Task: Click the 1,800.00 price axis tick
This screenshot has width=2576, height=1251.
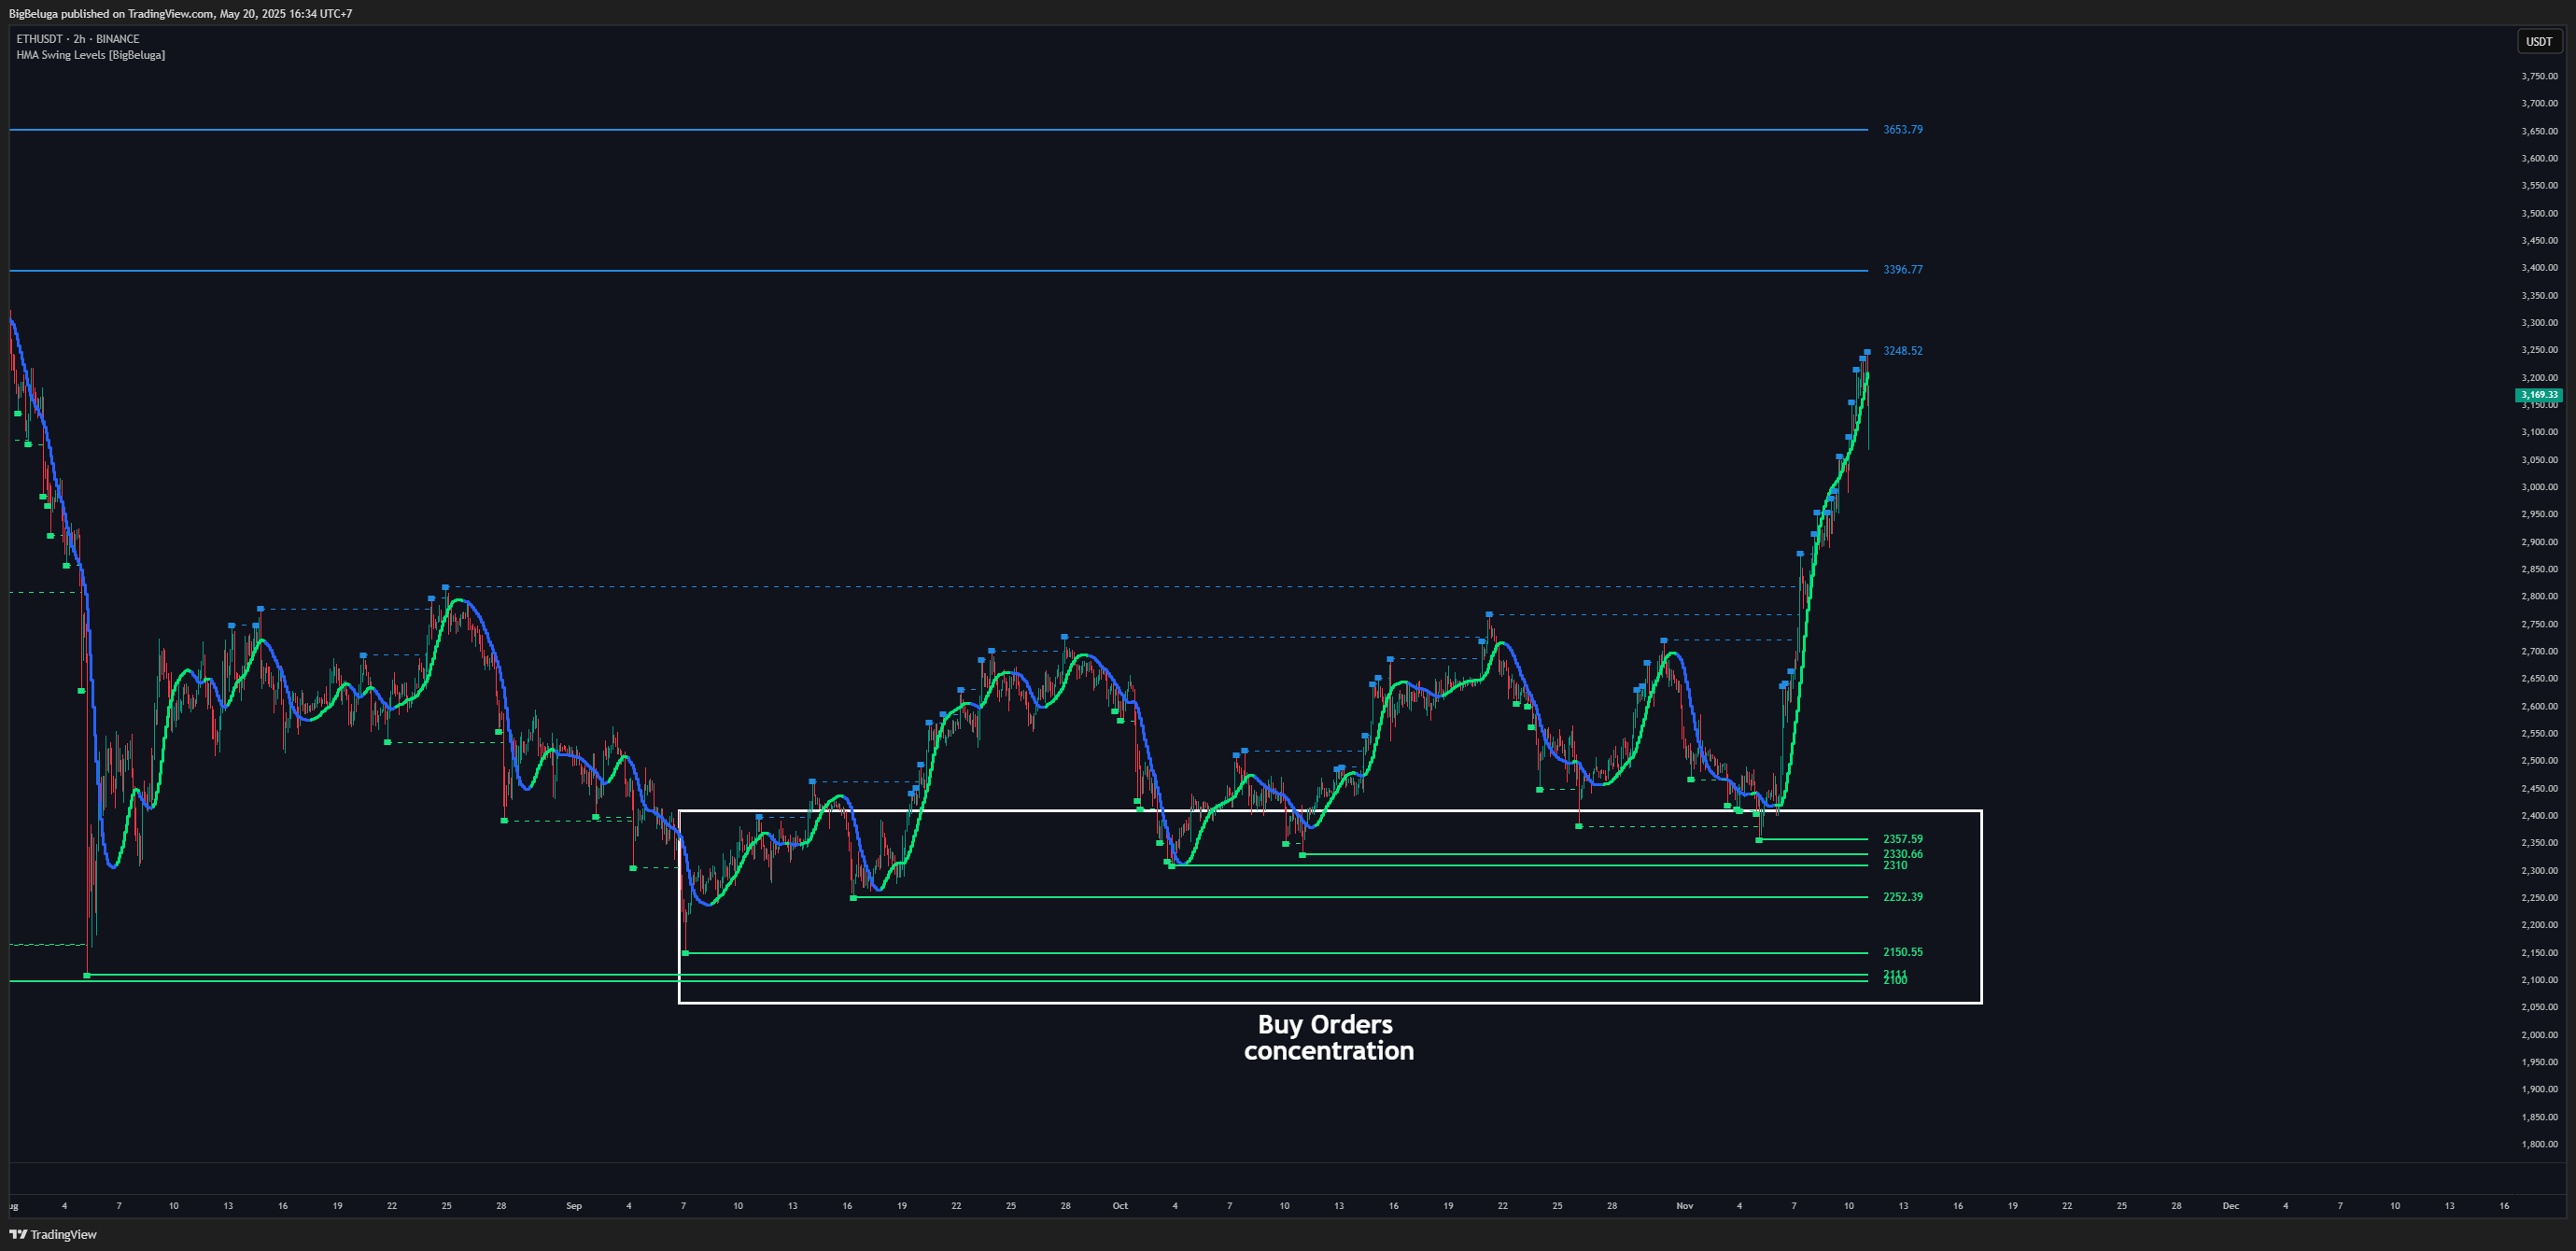Action: pyautogui.click(x=2539, y=1144)
